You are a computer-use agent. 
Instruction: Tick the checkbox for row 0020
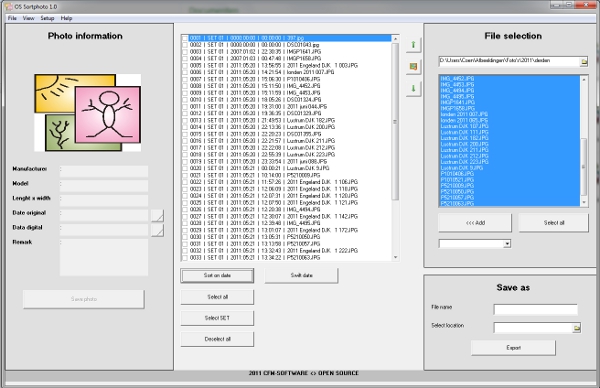(185, 168)
